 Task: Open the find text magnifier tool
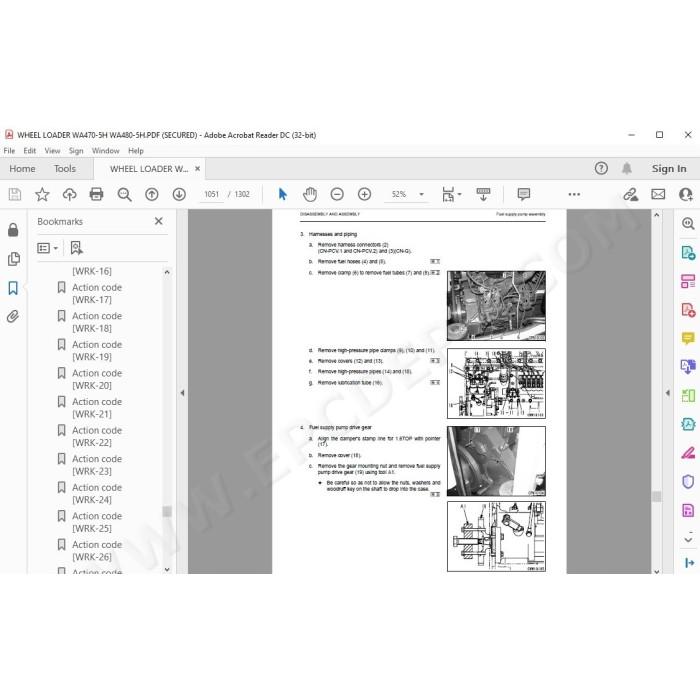pos(124,194)
